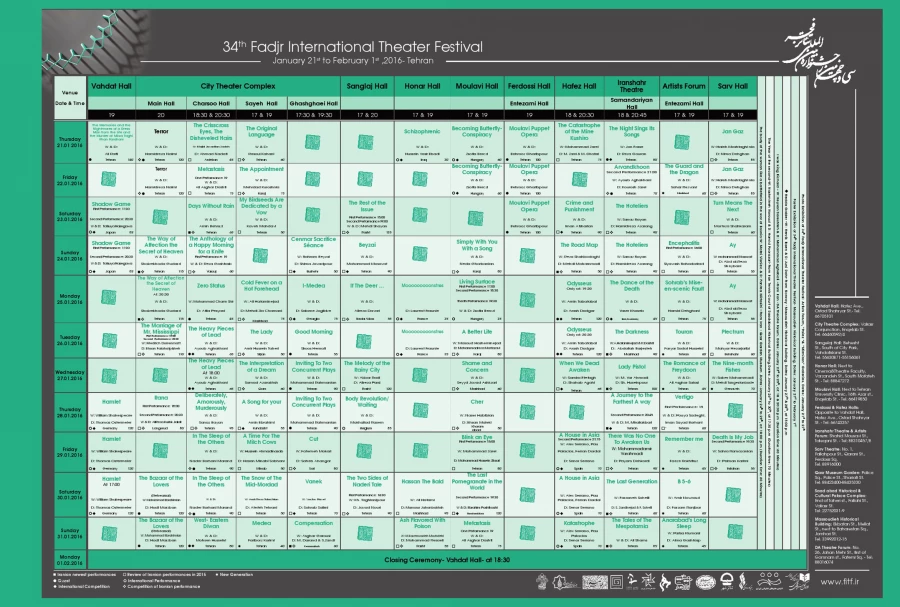Image resolution: width=900 pixels, height=607 pixels.
Task: Select 'The Guard and the Dragon' cell
Action: [683, 180]
